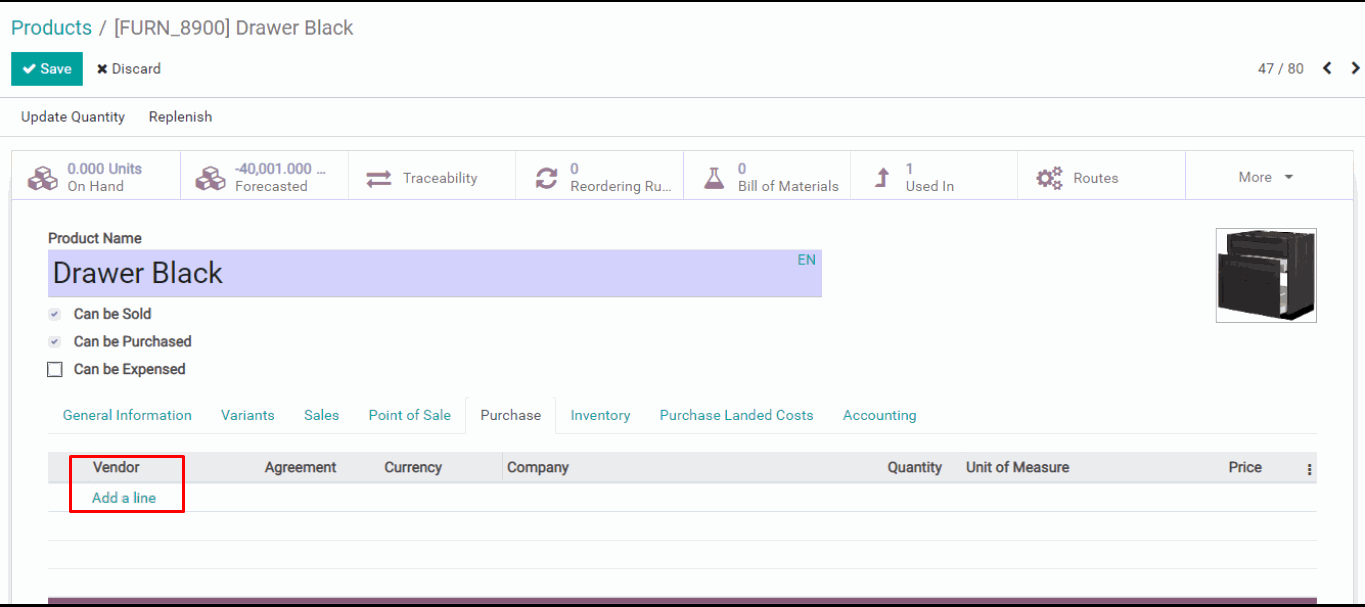Open the Forecasted quantity stat button
The image size is (1365, 607).
tap(264, 177)
